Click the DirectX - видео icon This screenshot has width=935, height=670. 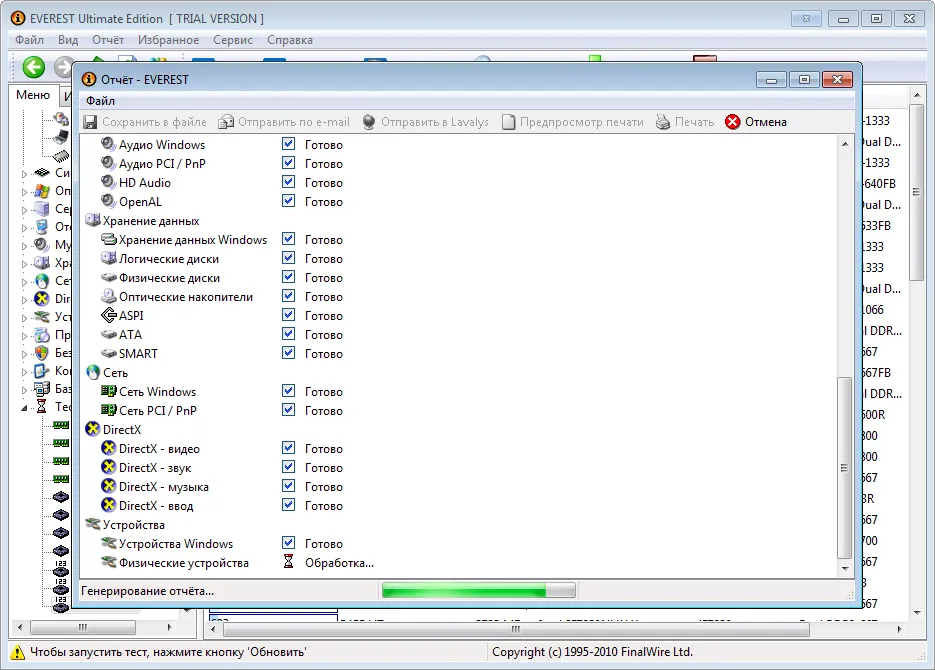tap(110, 449)
